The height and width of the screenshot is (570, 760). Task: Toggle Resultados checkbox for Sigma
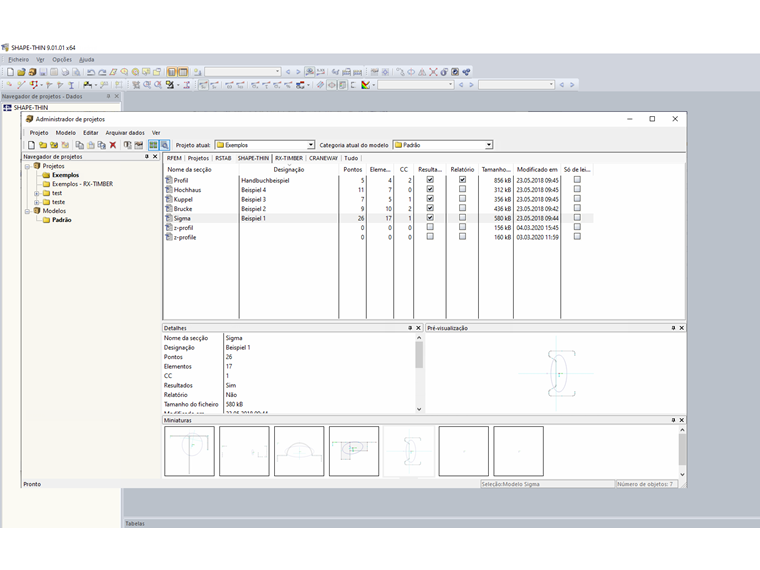430,218
